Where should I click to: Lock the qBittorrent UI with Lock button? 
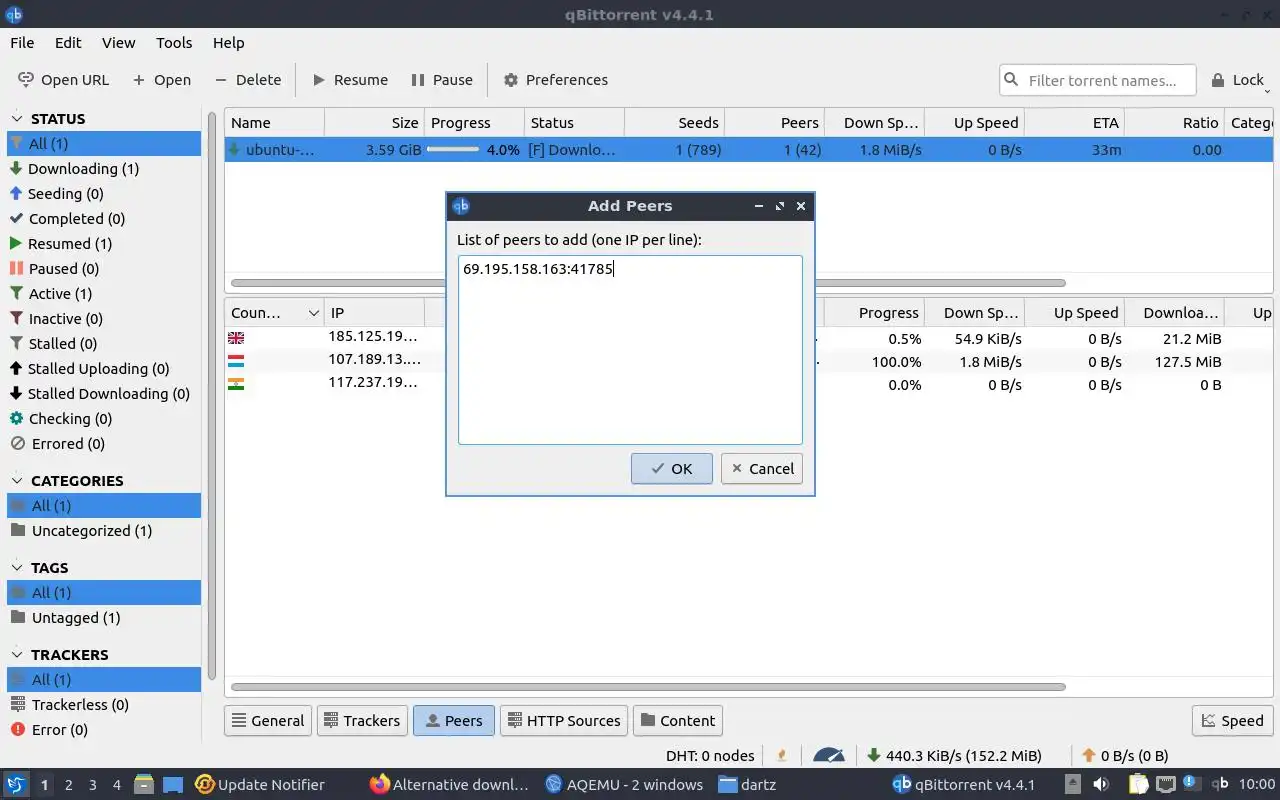point(1238,80)
